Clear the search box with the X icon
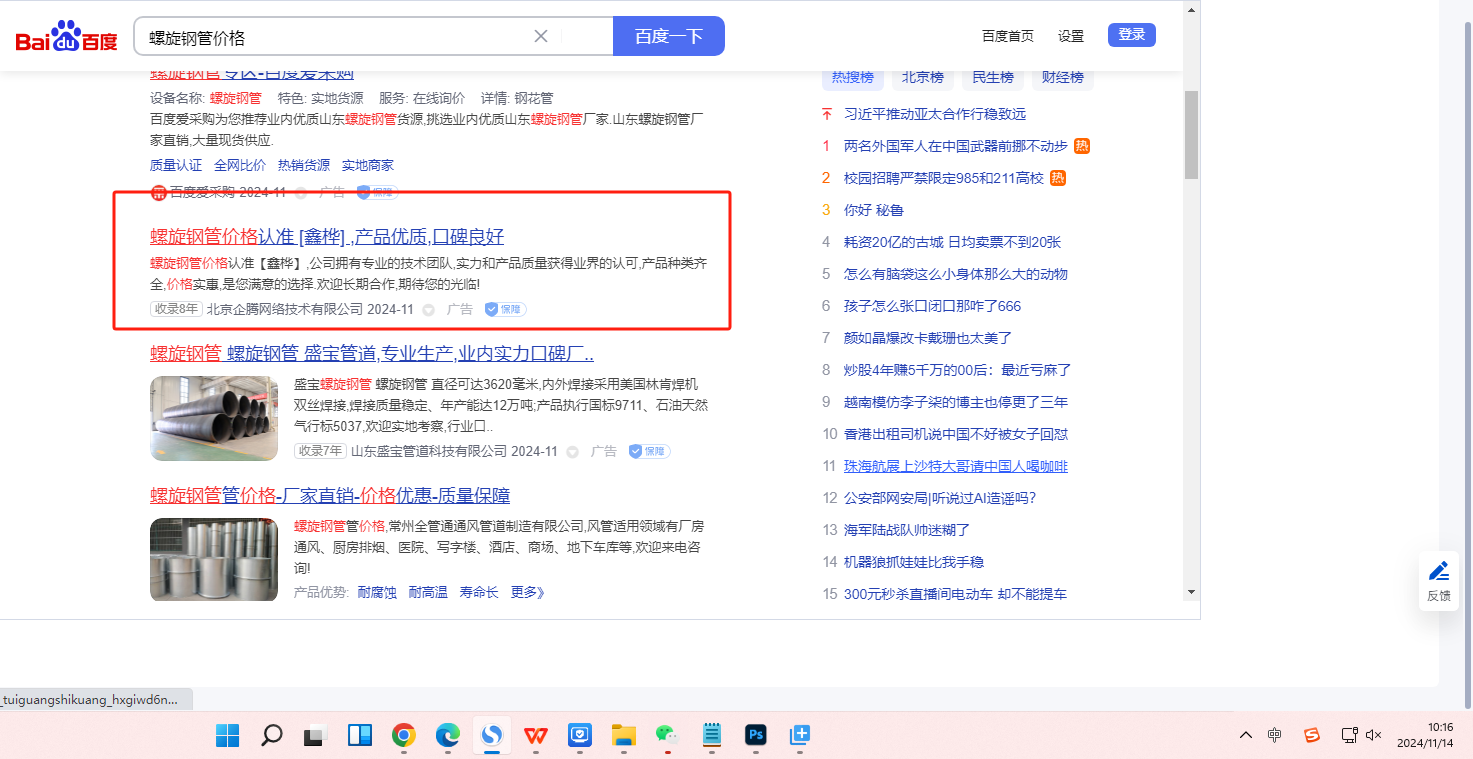The image size is (1473, 759). 541,36
